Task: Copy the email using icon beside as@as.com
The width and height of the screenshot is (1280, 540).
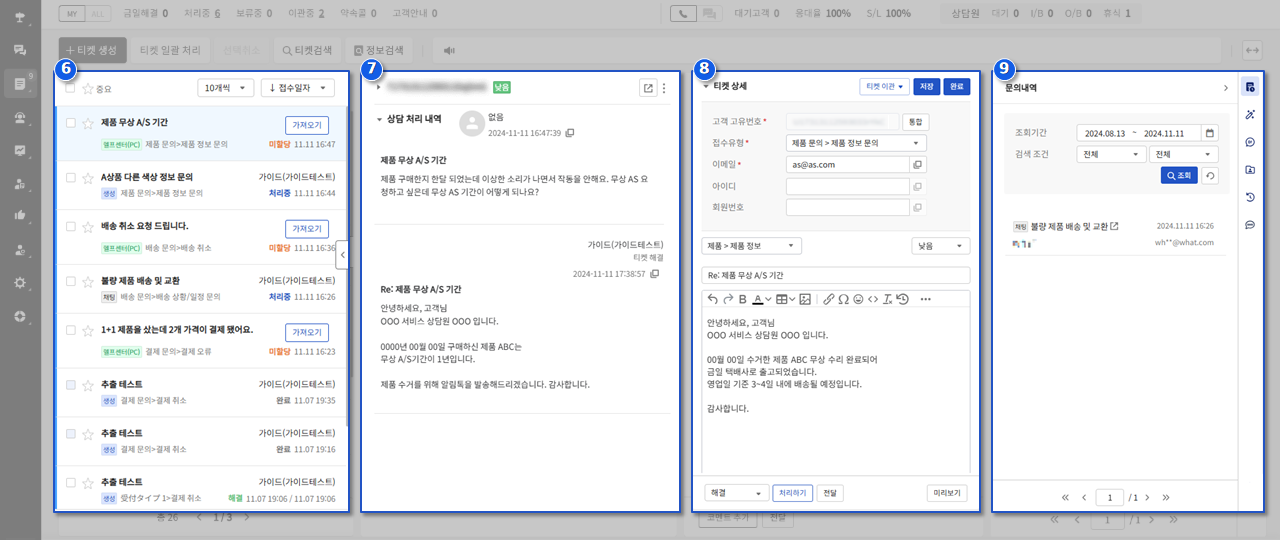Action: [x=918, y=165]
